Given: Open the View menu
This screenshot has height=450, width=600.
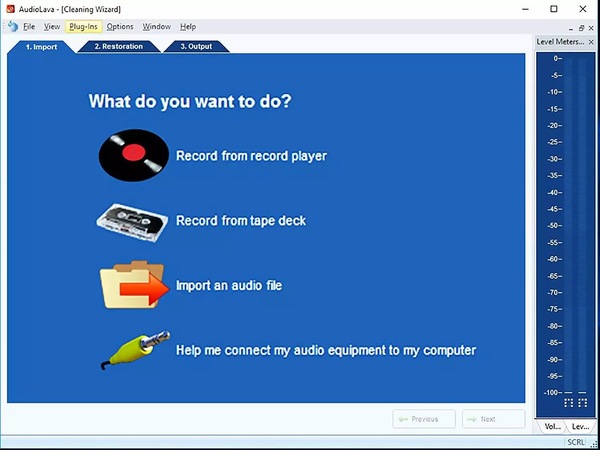Looking at the screenshot, I should (x=52, y=26).
